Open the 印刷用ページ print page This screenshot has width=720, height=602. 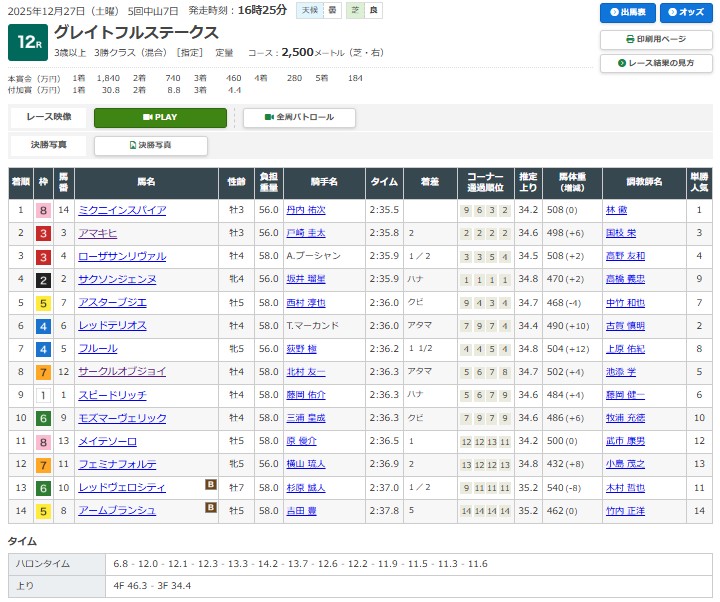pos(655,39)
